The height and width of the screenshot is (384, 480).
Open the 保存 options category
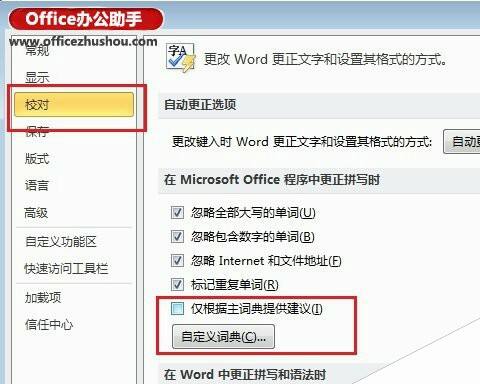point(37,132)
